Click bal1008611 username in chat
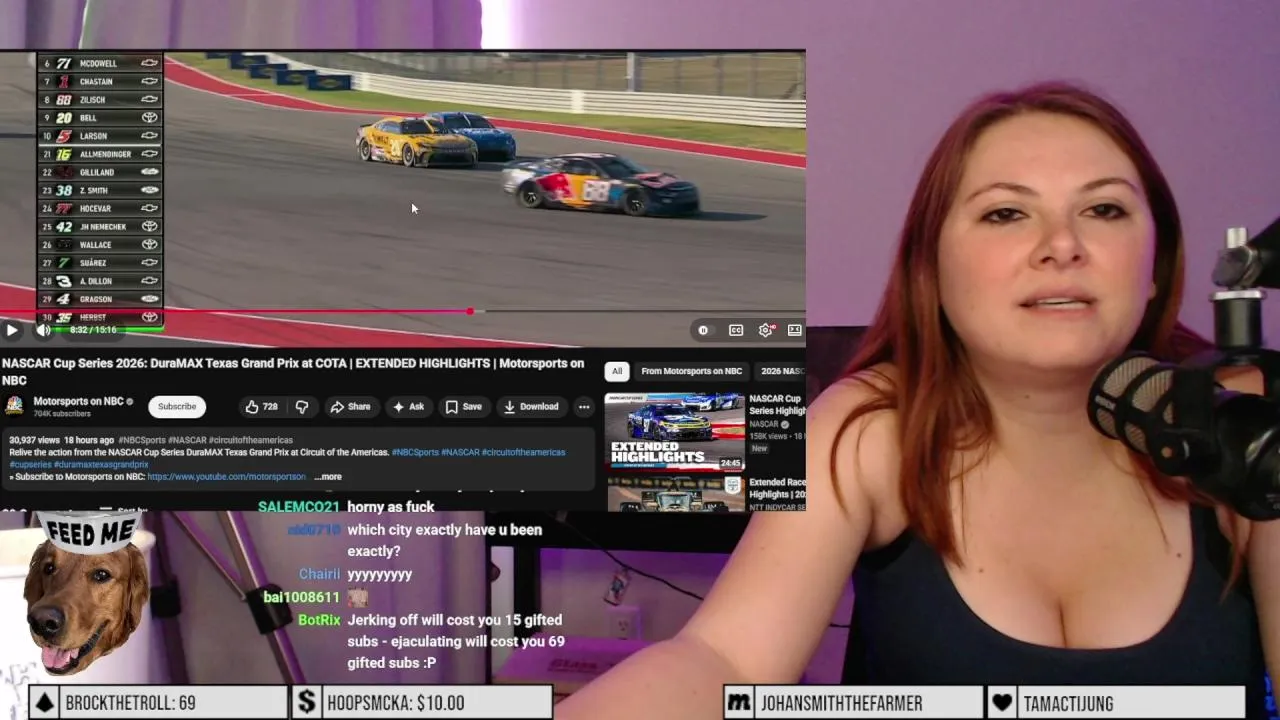 [301, 597]
